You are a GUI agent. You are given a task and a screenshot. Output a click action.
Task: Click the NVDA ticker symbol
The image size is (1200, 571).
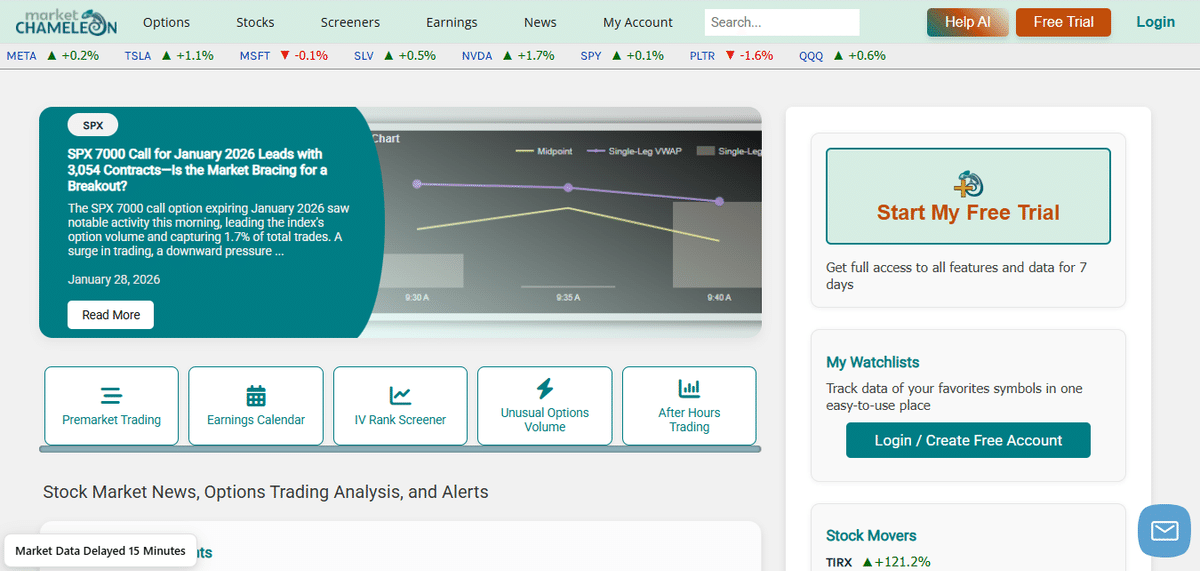[x=477, y=56]
